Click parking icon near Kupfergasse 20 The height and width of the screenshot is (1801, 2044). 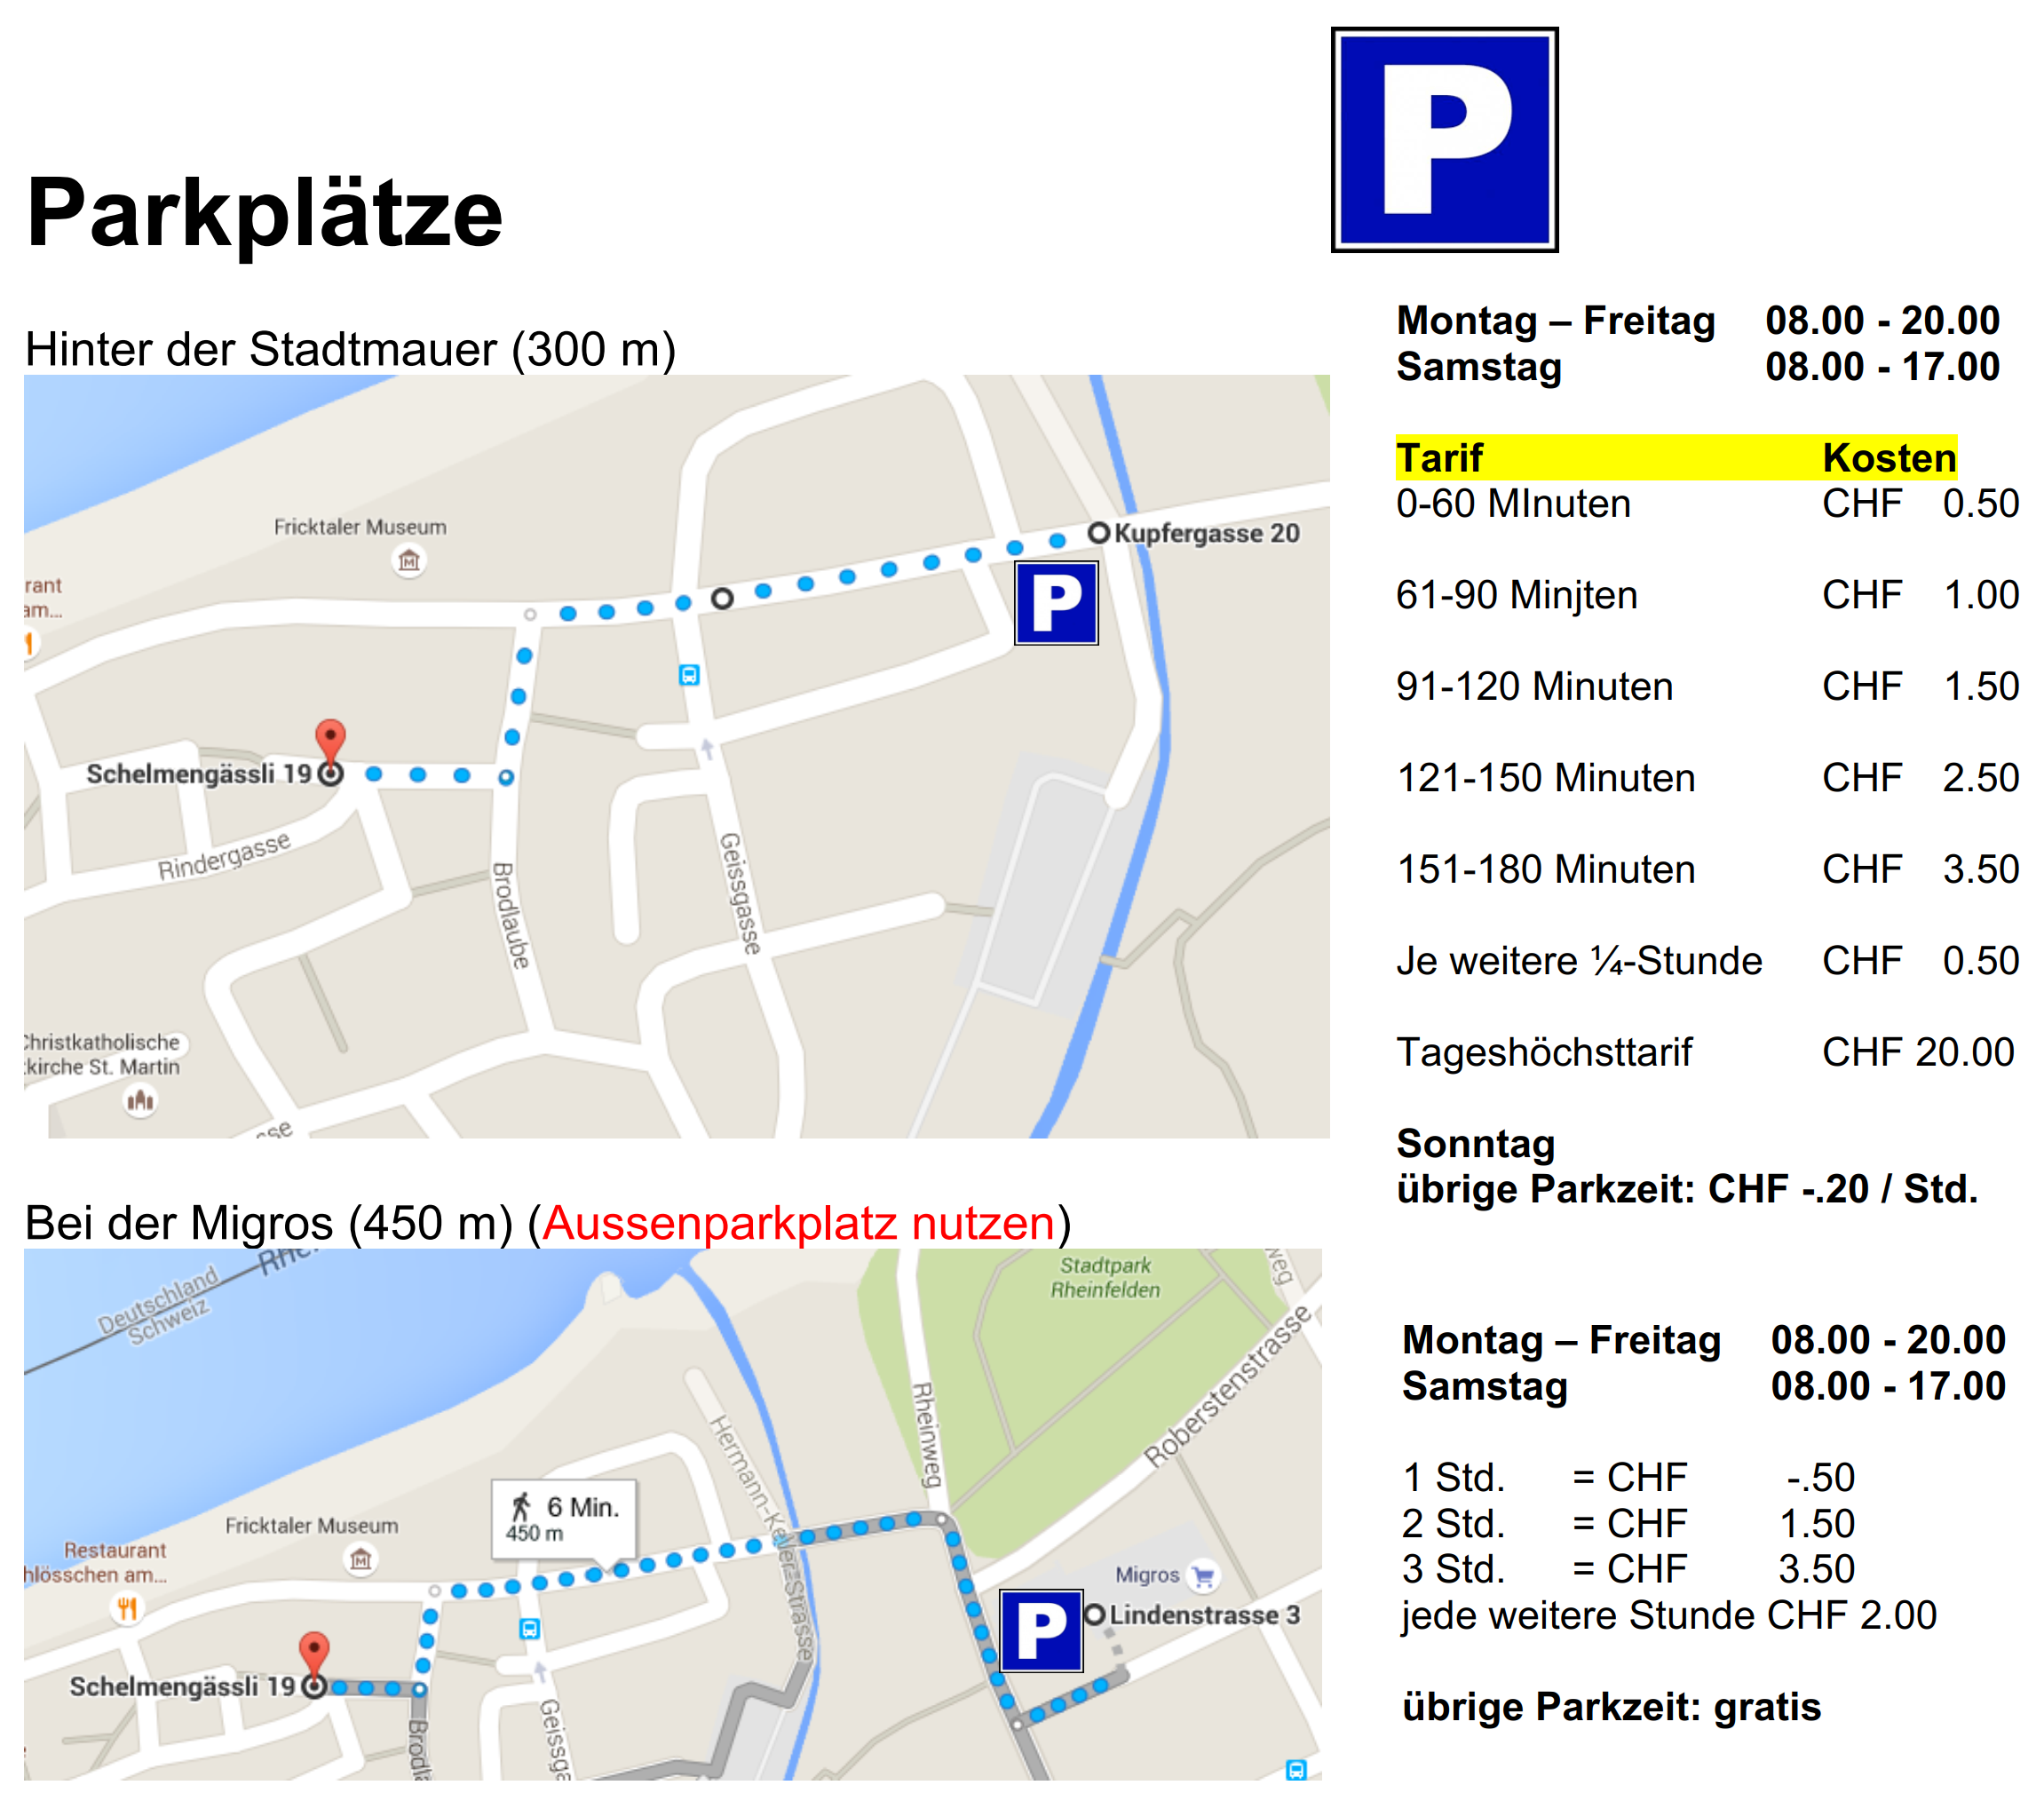pyautogui.click(x=1056, y=603)
